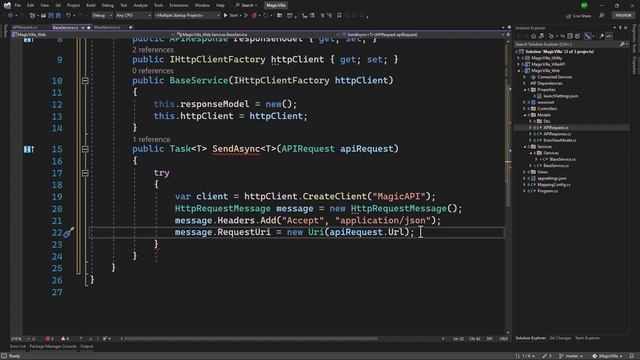Screen dimensions: 640x360
Task: Collapse the MagicVilla_Web project node
Action: [519, 71]
